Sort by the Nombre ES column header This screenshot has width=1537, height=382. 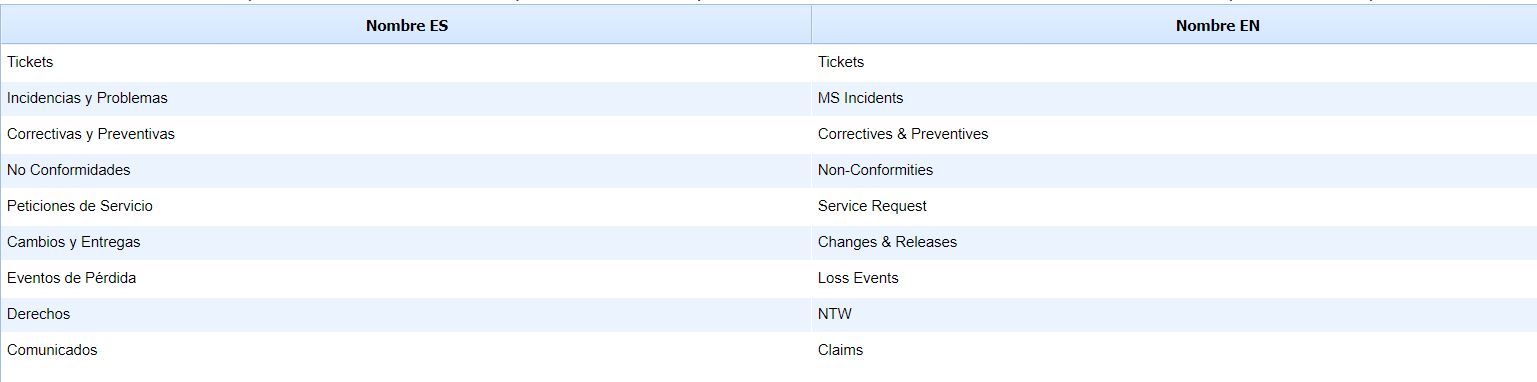point(406,26)
